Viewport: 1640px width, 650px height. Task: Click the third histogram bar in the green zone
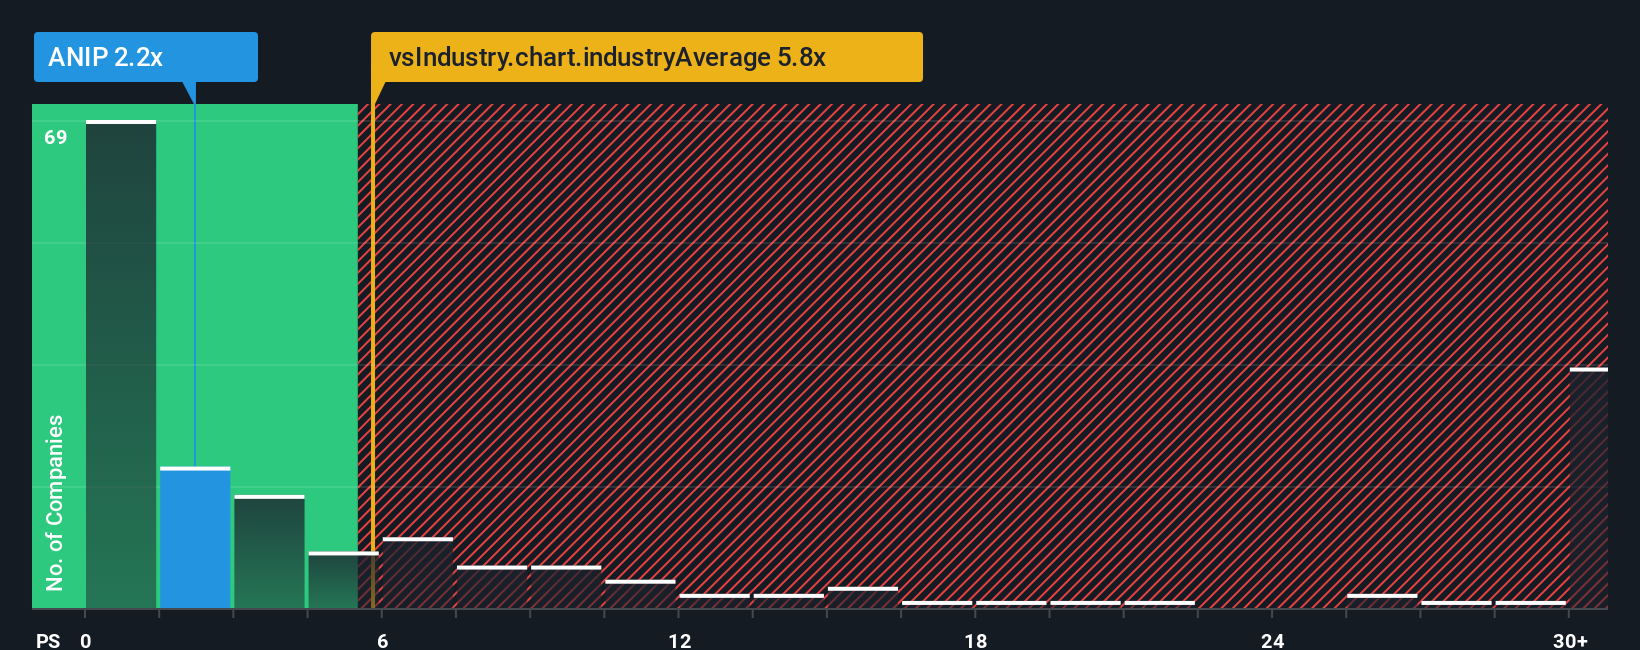click(269, 552)
